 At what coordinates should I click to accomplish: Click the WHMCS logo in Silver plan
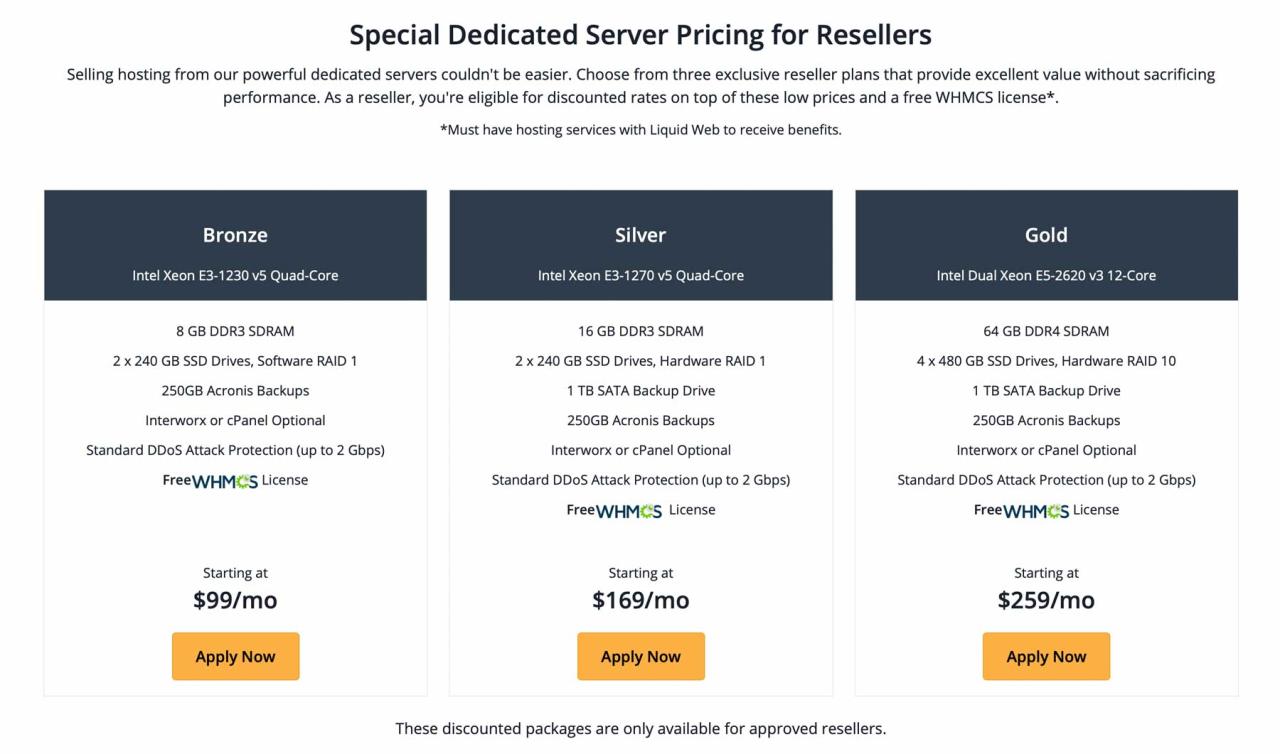[x=629, y=511]
